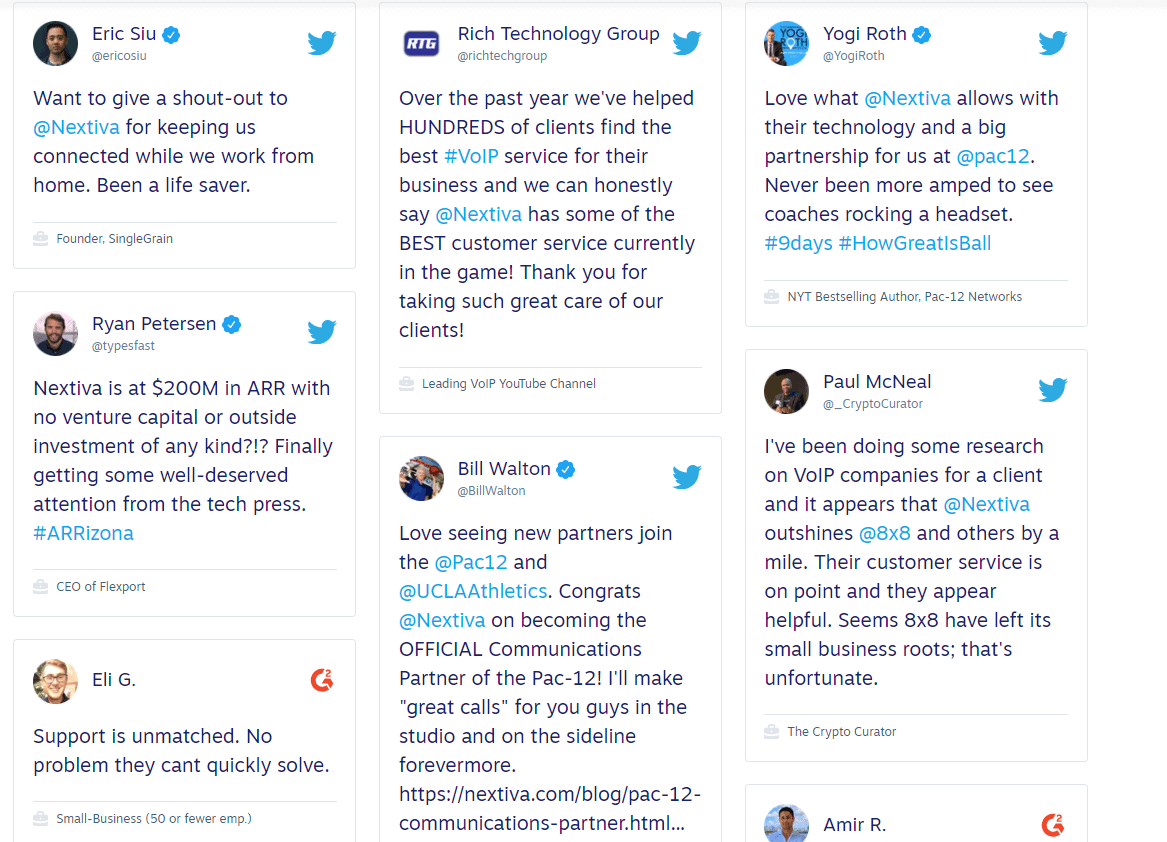Open the @typesfast handle
This screenshot has width=1167, height=842.
[x=124, y=346]
